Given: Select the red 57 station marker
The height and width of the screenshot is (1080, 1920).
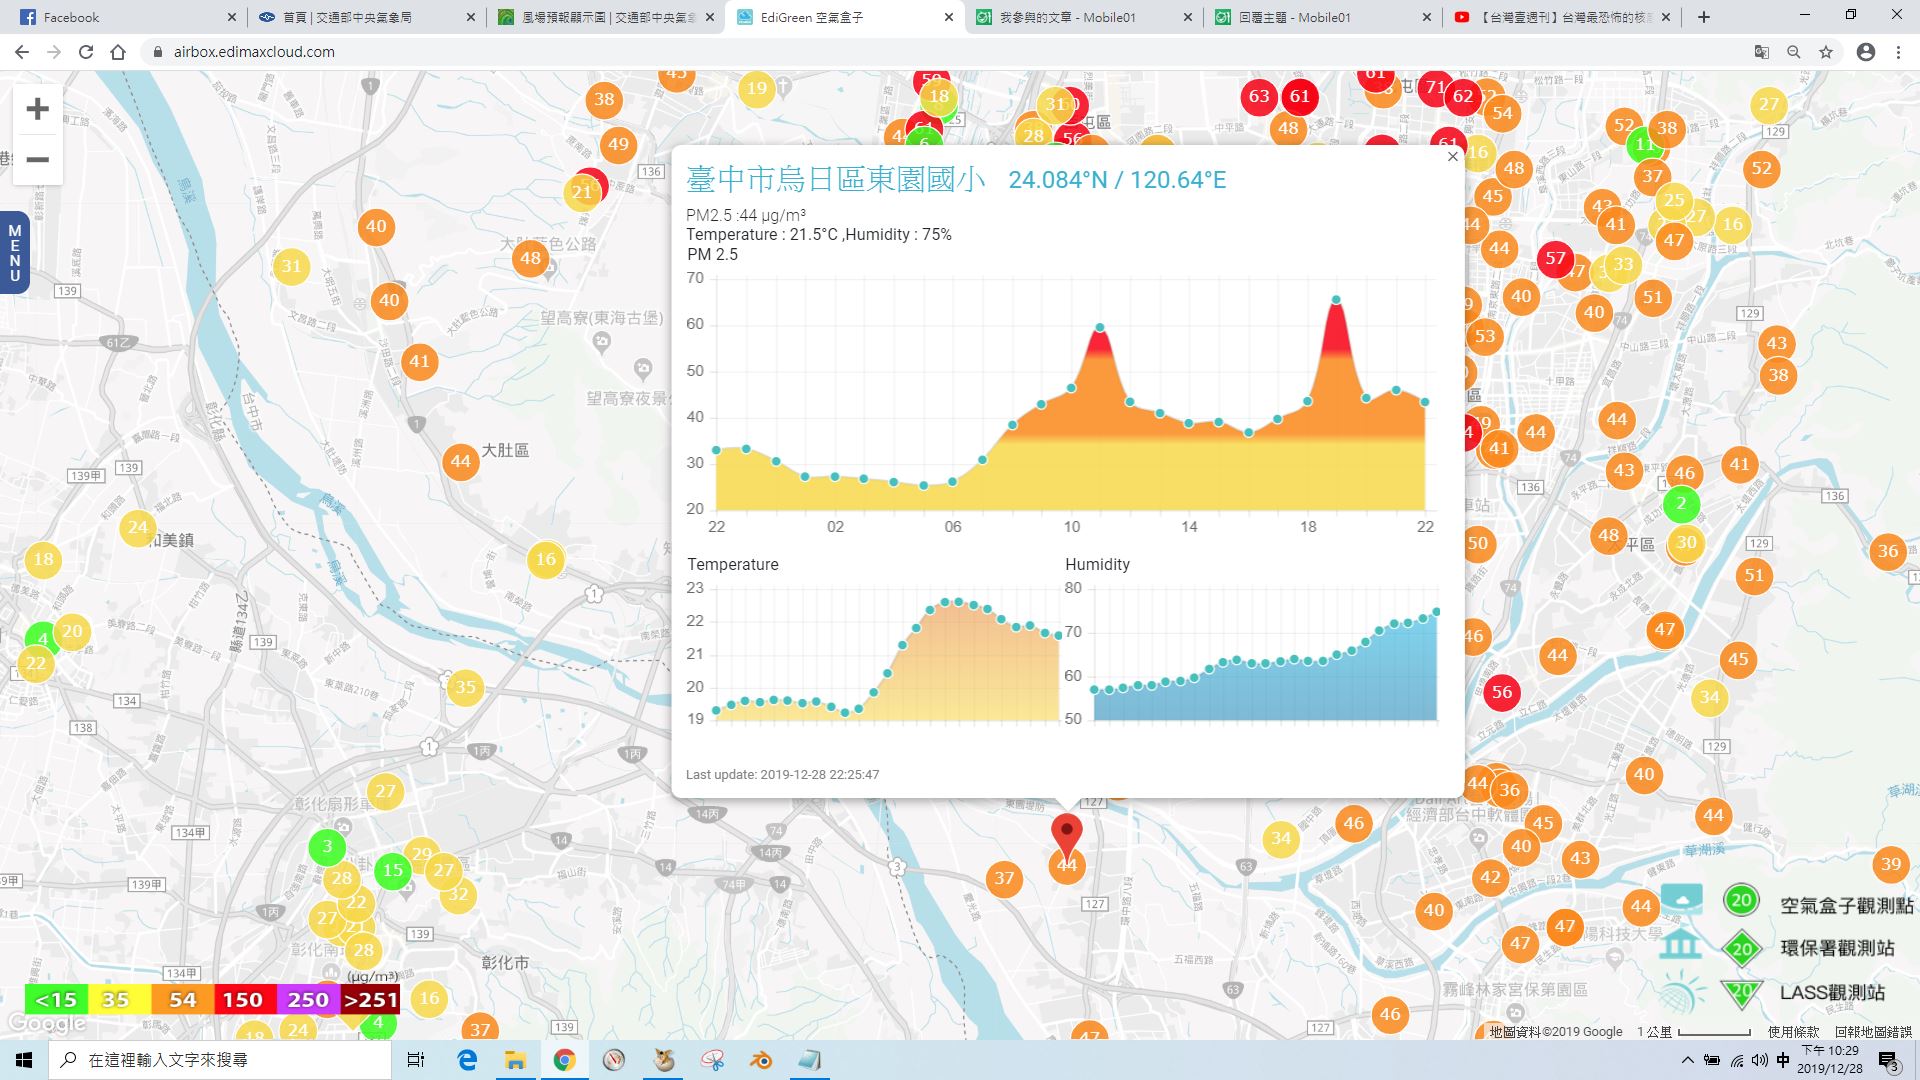Looking at the screenshot, I should click(1554, 258).
